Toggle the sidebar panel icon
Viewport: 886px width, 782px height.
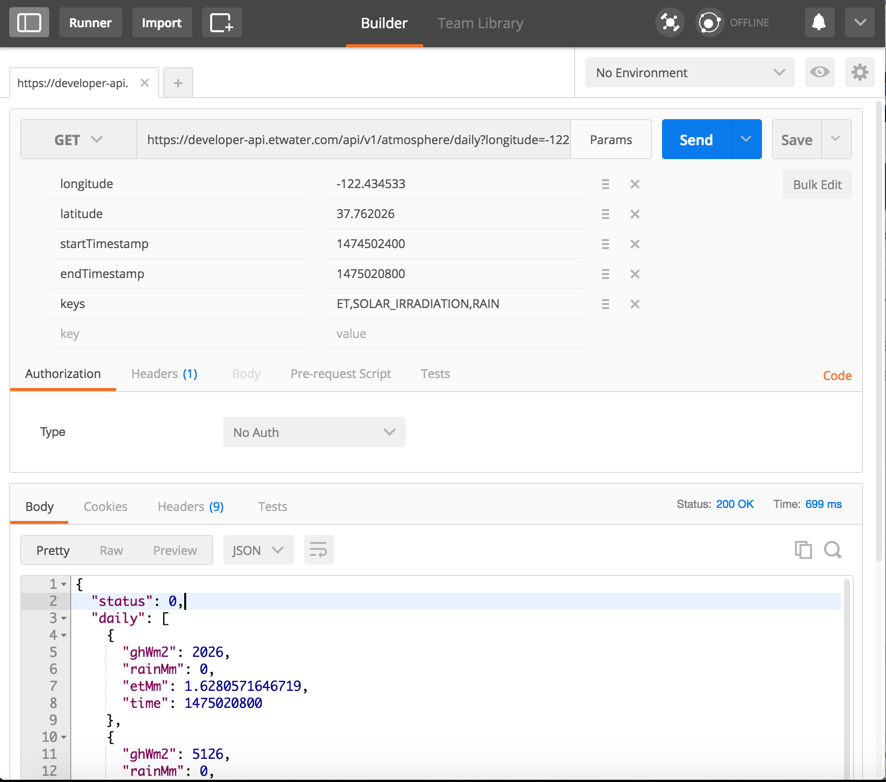29,22
